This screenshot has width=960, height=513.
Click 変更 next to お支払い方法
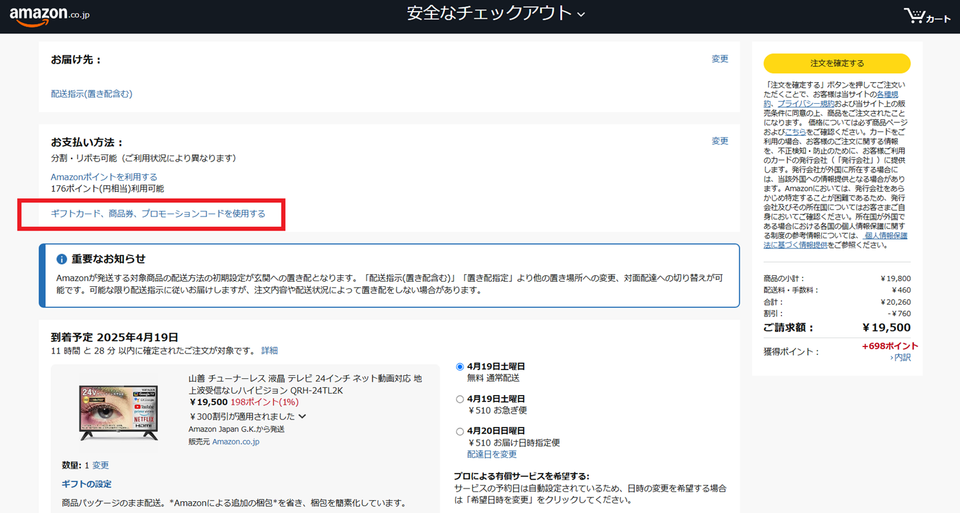tap(719, 141)
